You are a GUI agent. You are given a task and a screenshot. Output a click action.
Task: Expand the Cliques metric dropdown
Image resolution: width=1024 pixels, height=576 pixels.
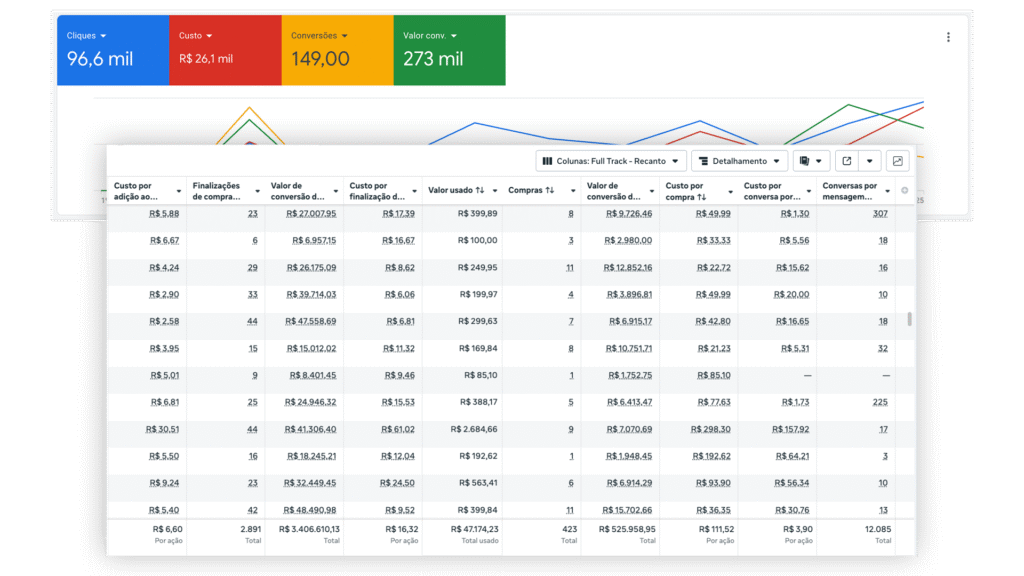point(103,36)
